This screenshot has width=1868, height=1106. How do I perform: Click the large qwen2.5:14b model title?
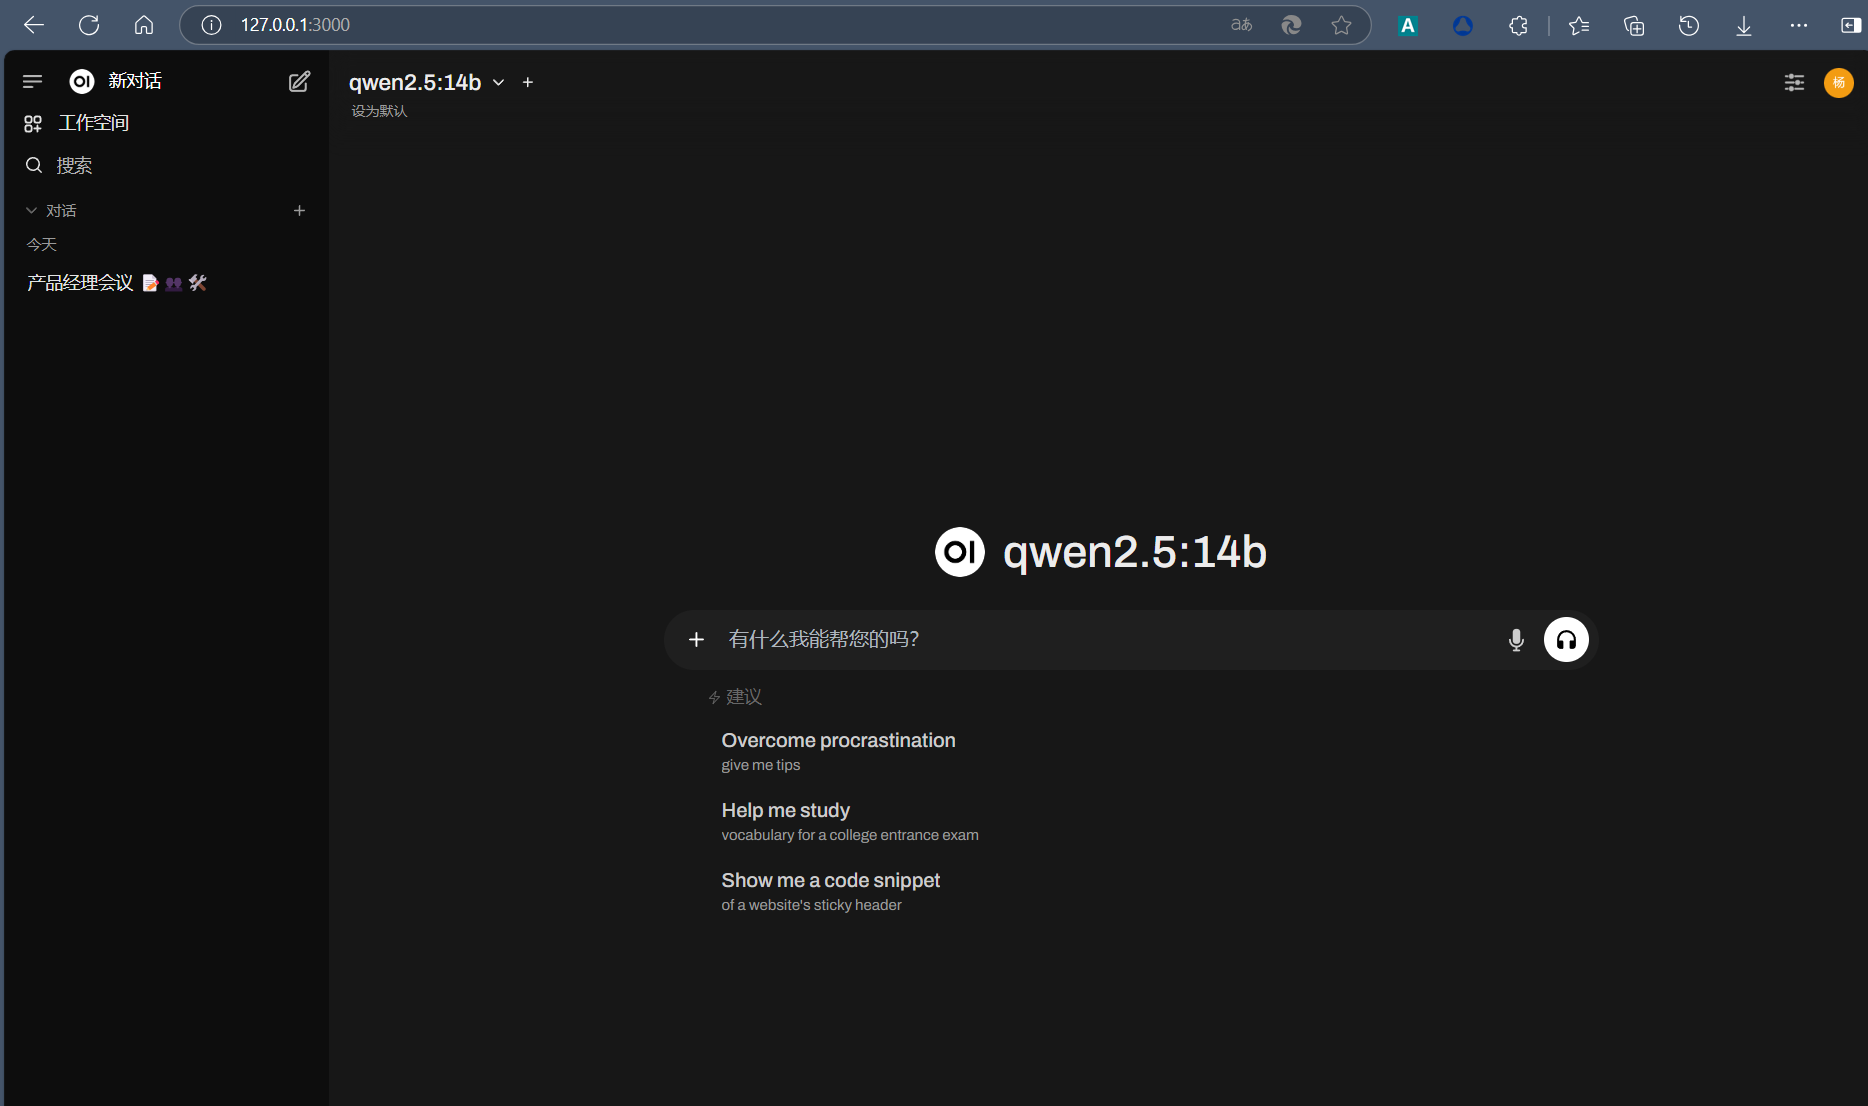1135,552
